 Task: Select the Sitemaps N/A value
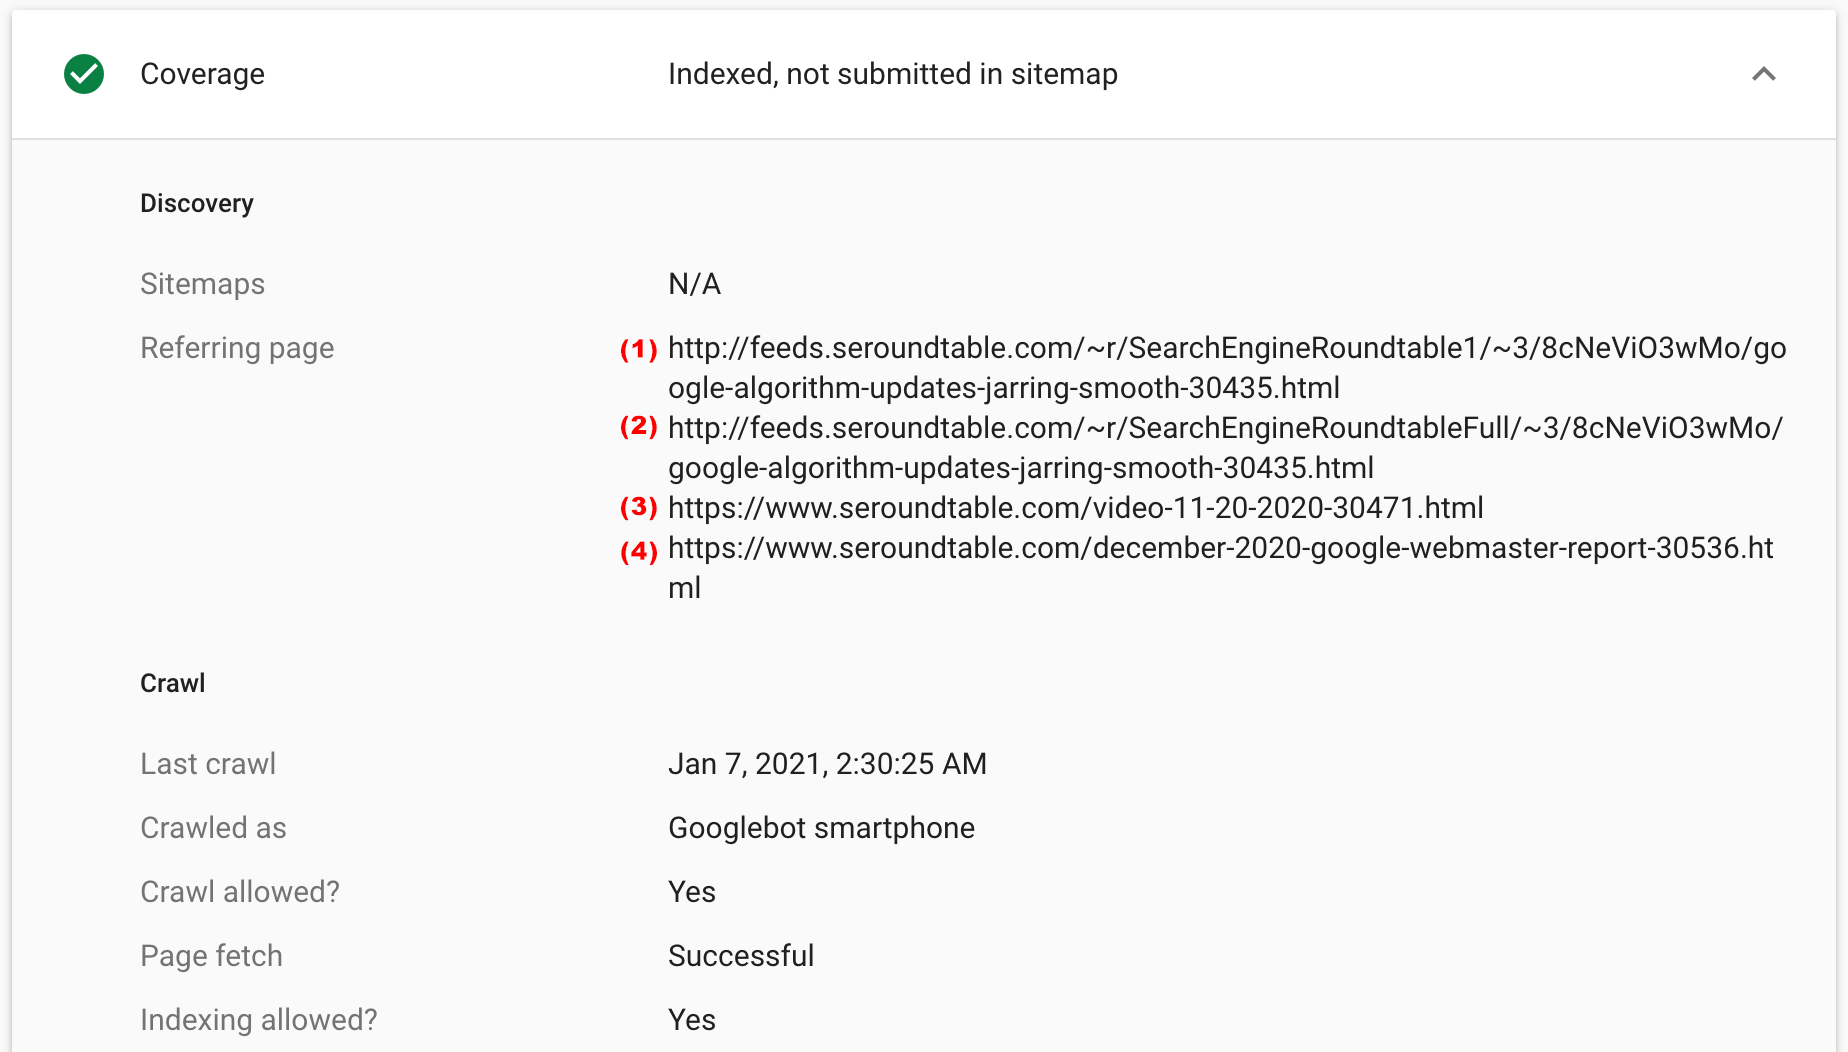click(x=694, y=284)
